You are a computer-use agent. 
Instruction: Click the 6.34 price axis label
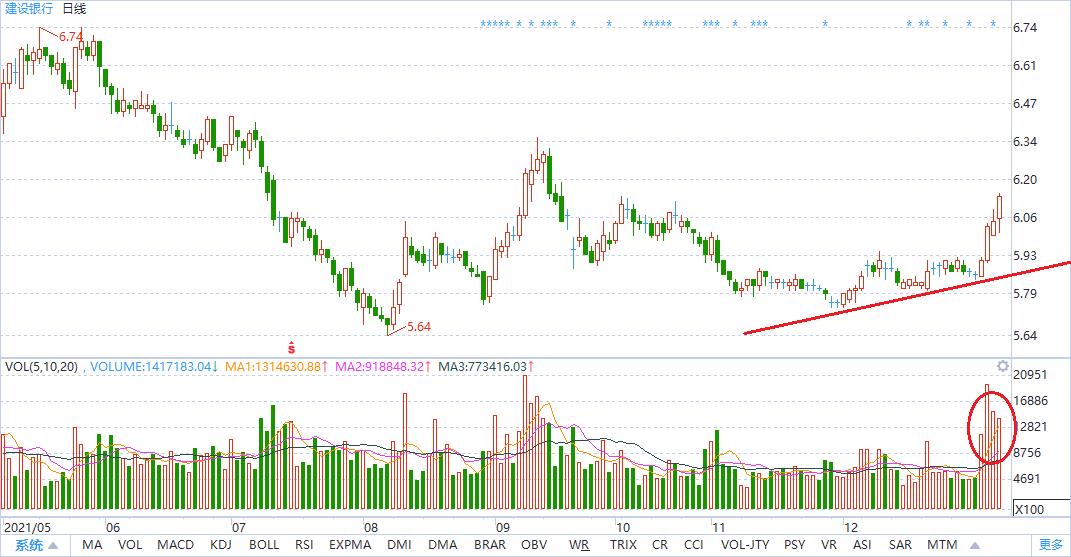point(1025,141)
